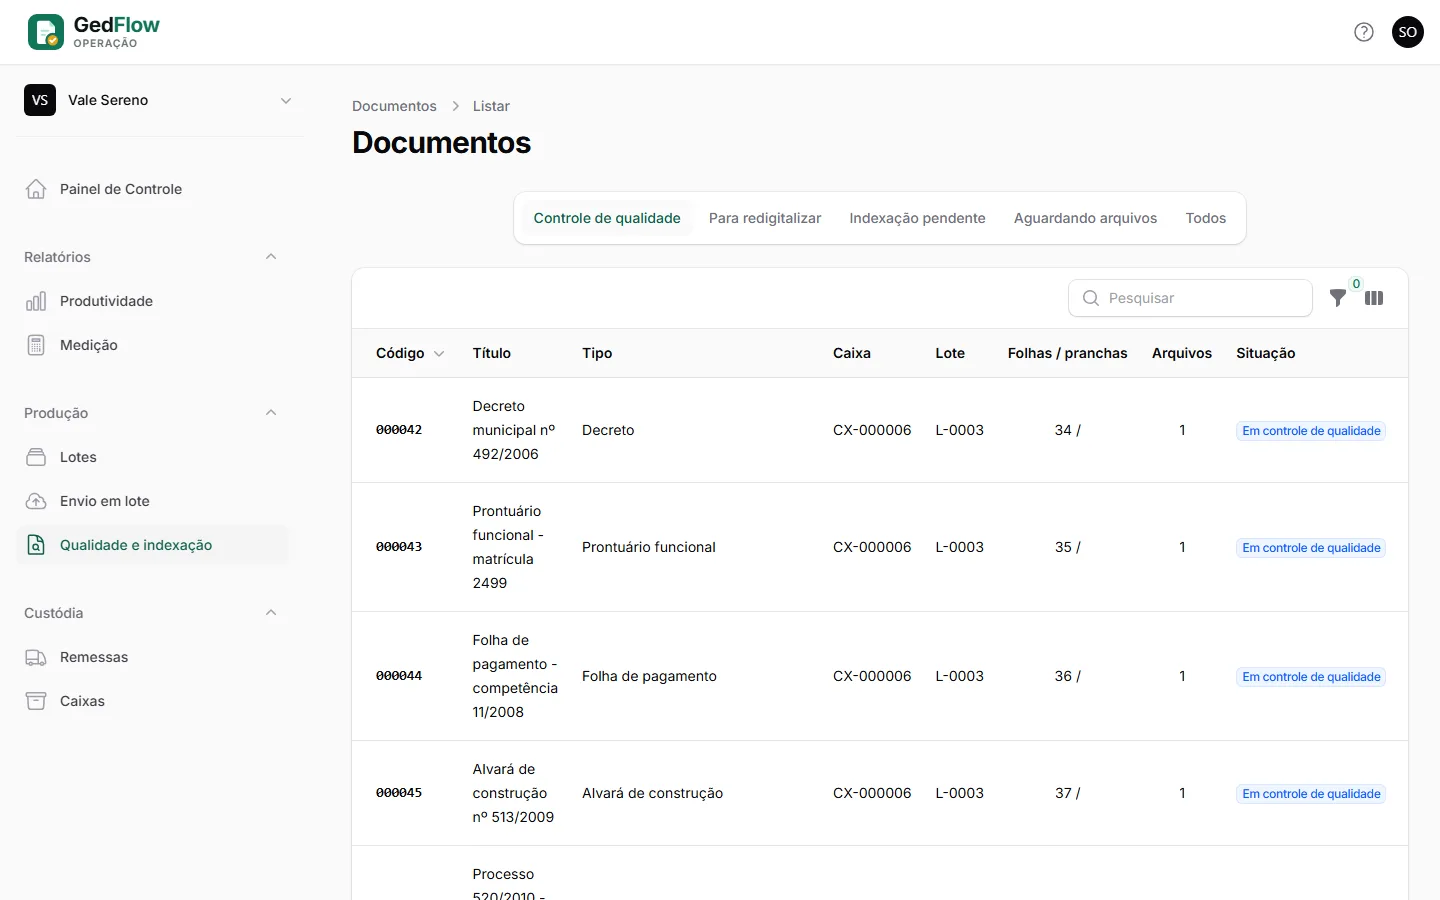
Task: Click title Alvará de construção nº 513/2009
Action: click(x=513, y=793)
